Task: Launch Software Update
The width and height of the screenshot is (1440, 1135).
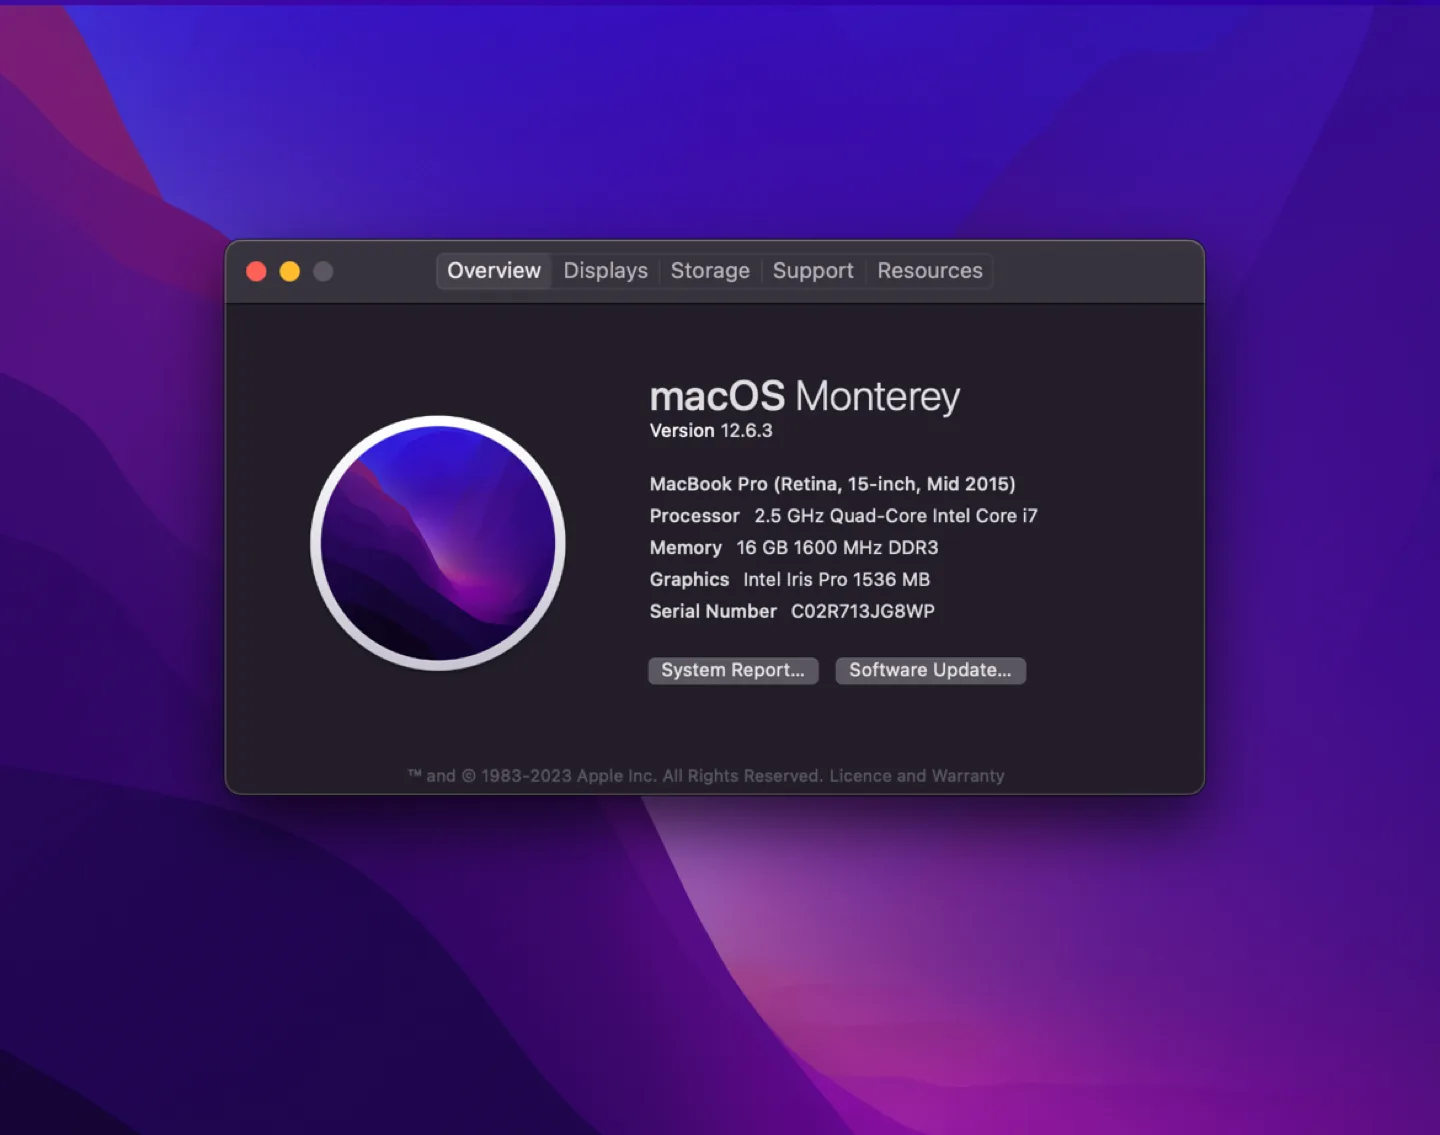Action: [930, 670]
